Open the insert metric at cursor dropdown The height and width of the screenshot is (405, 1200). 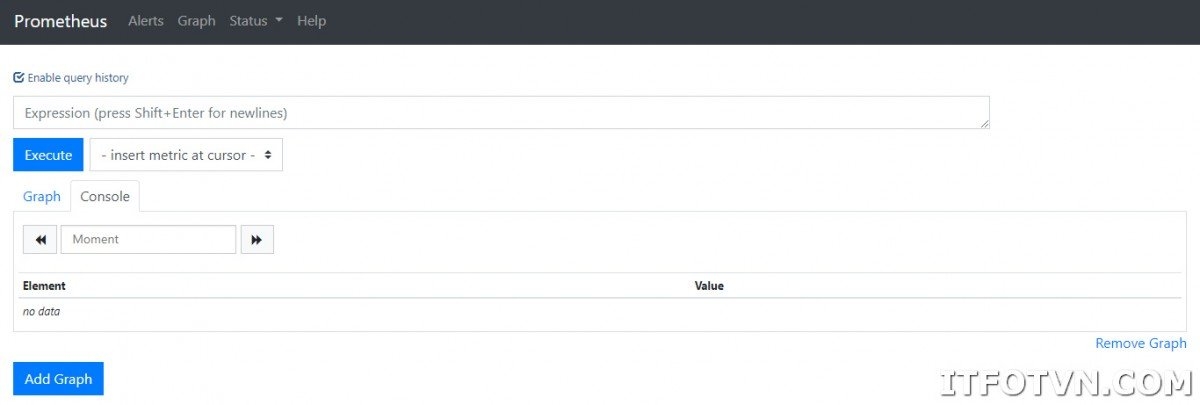186,155
